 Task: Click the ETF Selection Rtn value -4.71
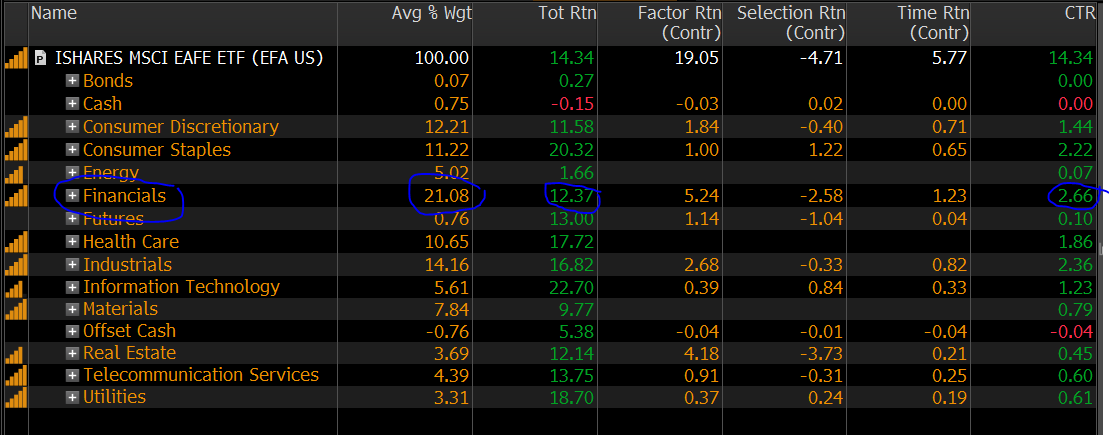tap(820, 58)
